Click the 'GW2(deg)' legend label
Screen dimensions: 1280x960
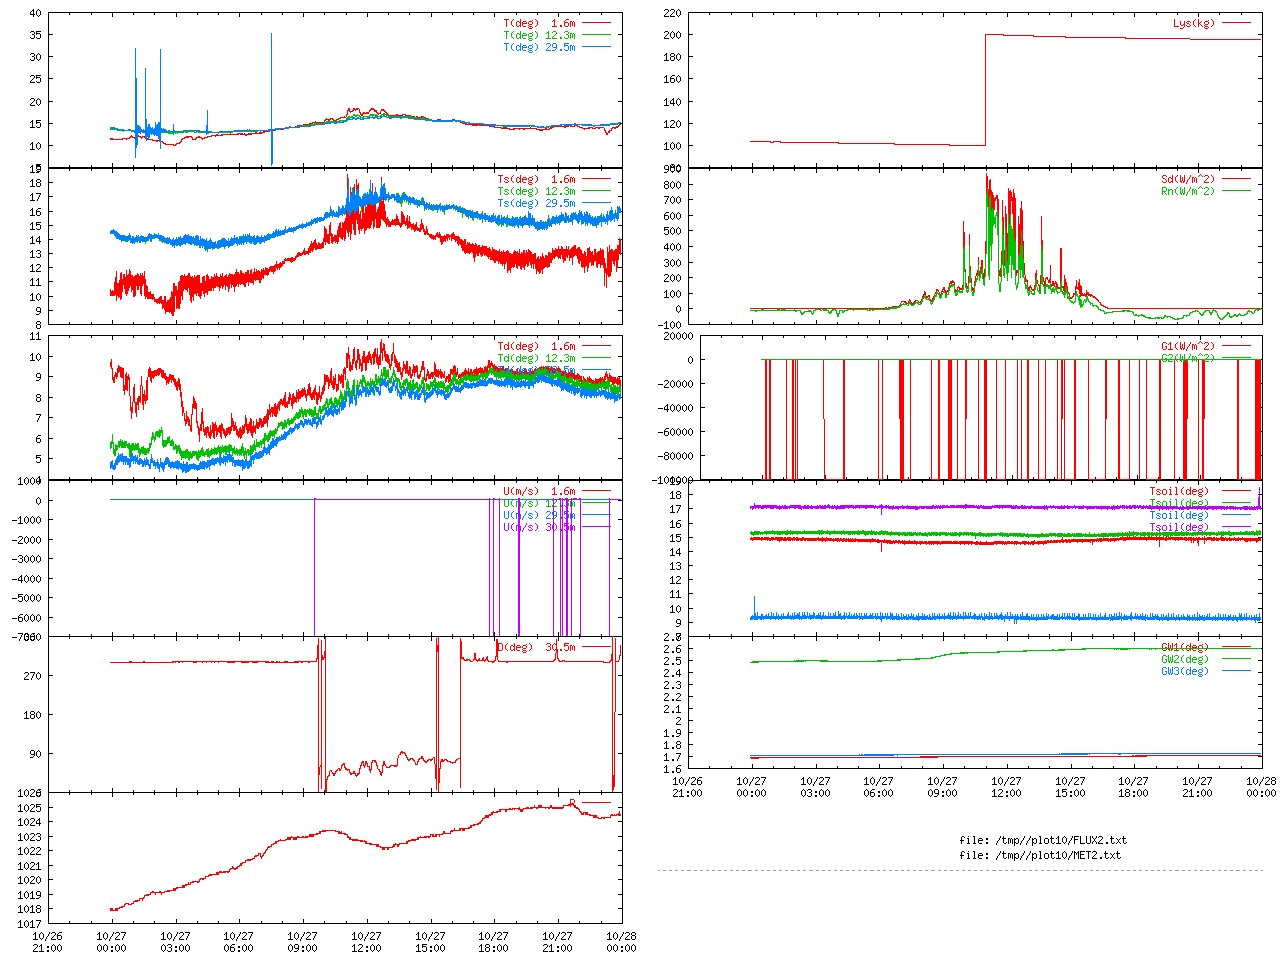(1185, 660)
